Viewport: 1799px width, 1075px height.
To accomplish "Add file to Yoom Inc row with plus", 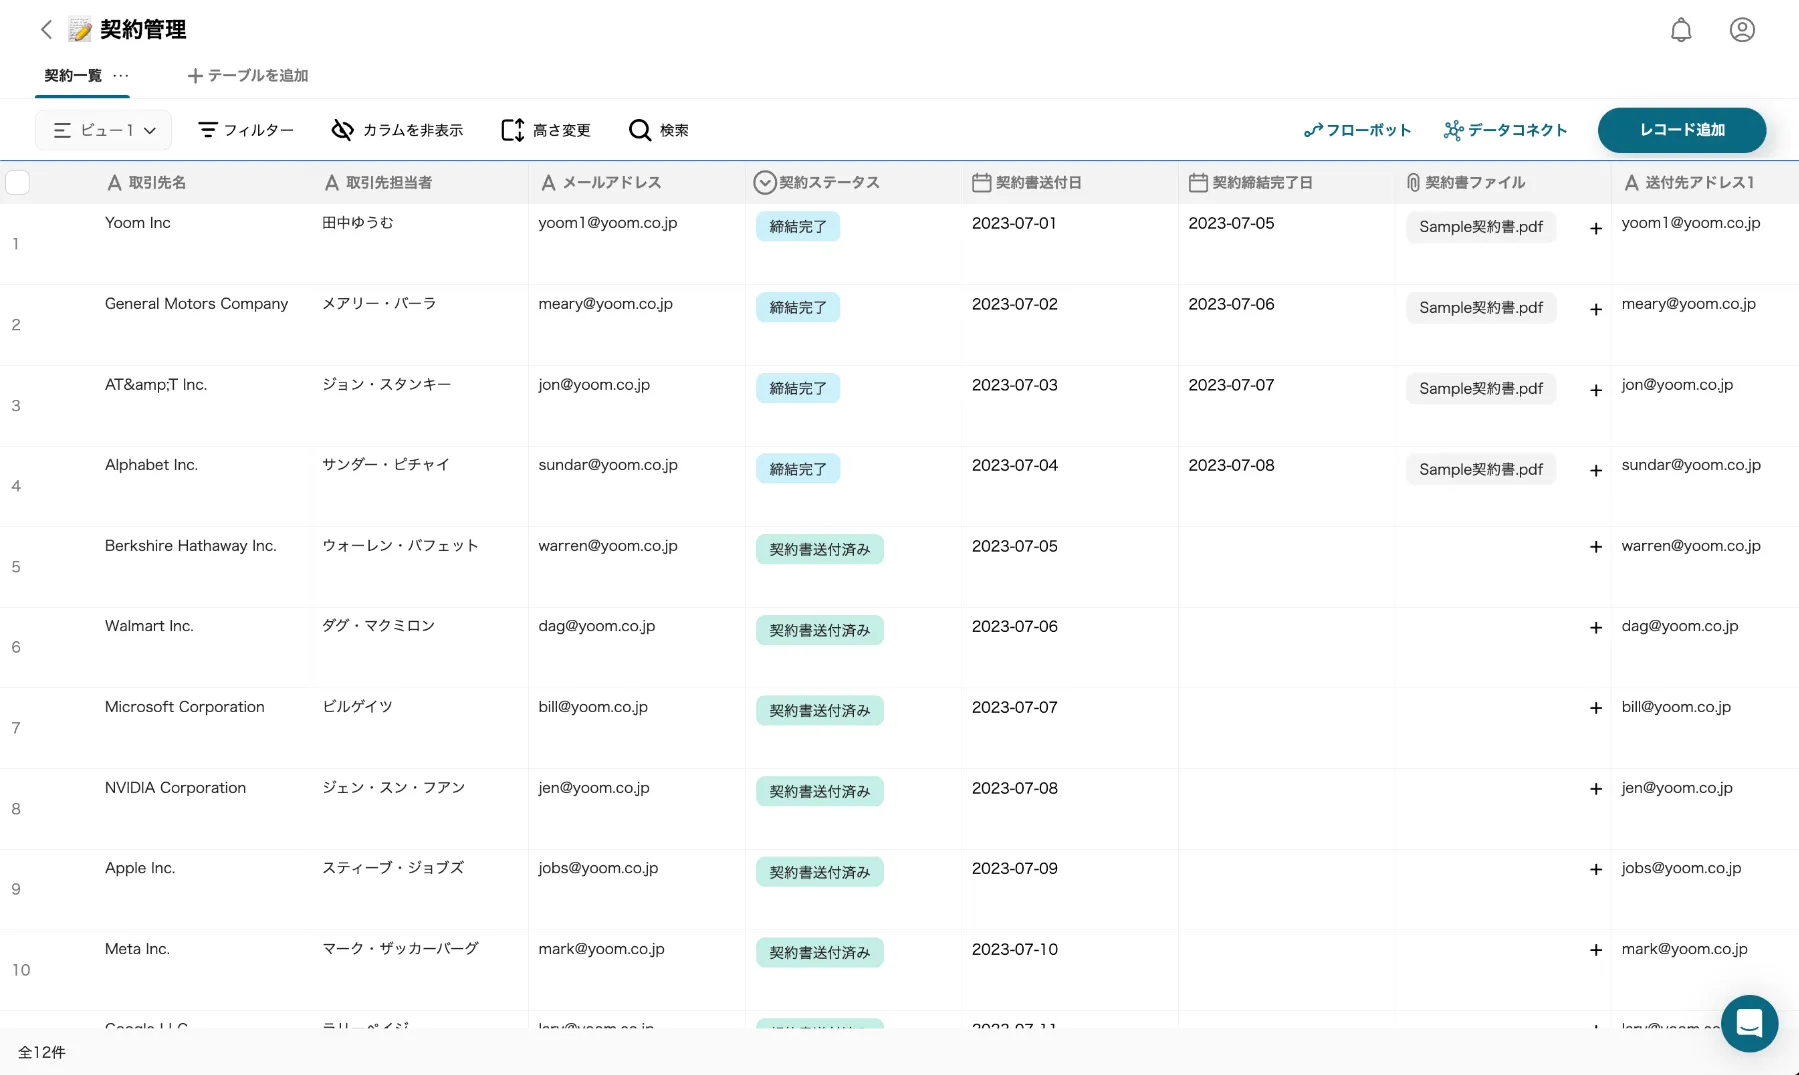I will [1596, 228].
